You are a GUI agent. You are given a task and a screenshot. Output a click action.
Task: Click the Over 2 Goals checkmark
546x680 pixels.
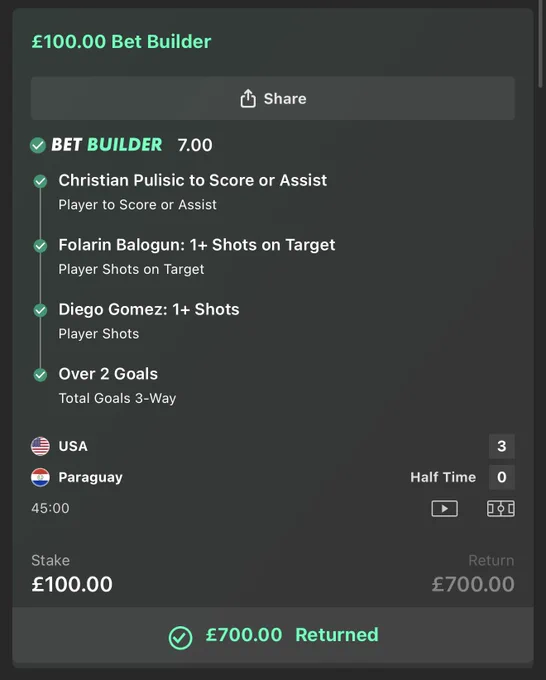(x=40, y=375)
